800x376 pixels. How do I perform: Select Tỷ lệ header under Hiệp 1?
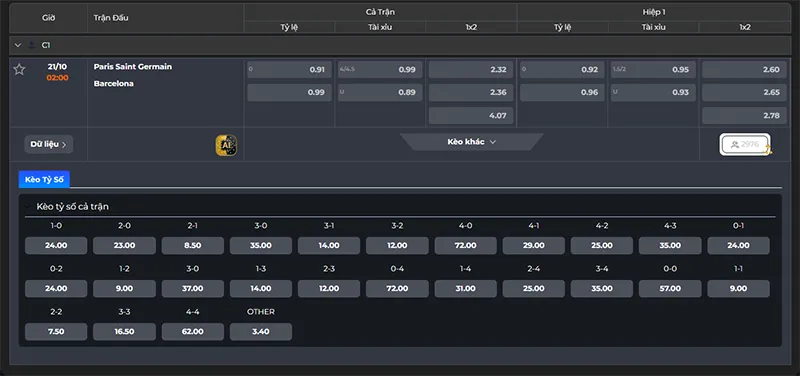click(x=562, y=28)
